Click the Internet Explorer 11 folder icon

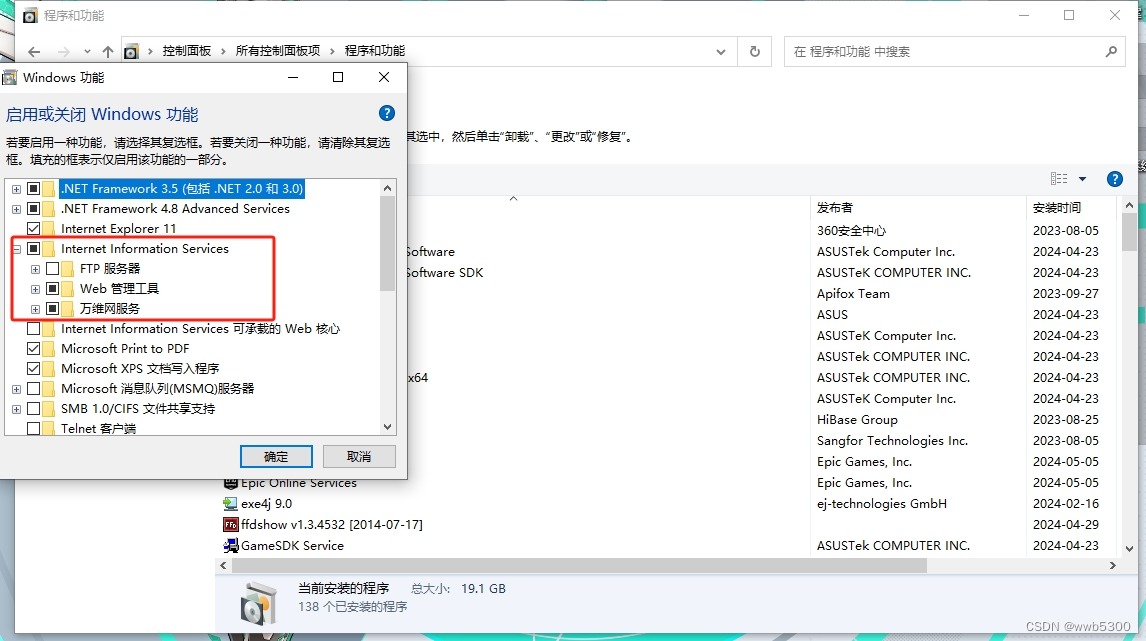point(49,229)
